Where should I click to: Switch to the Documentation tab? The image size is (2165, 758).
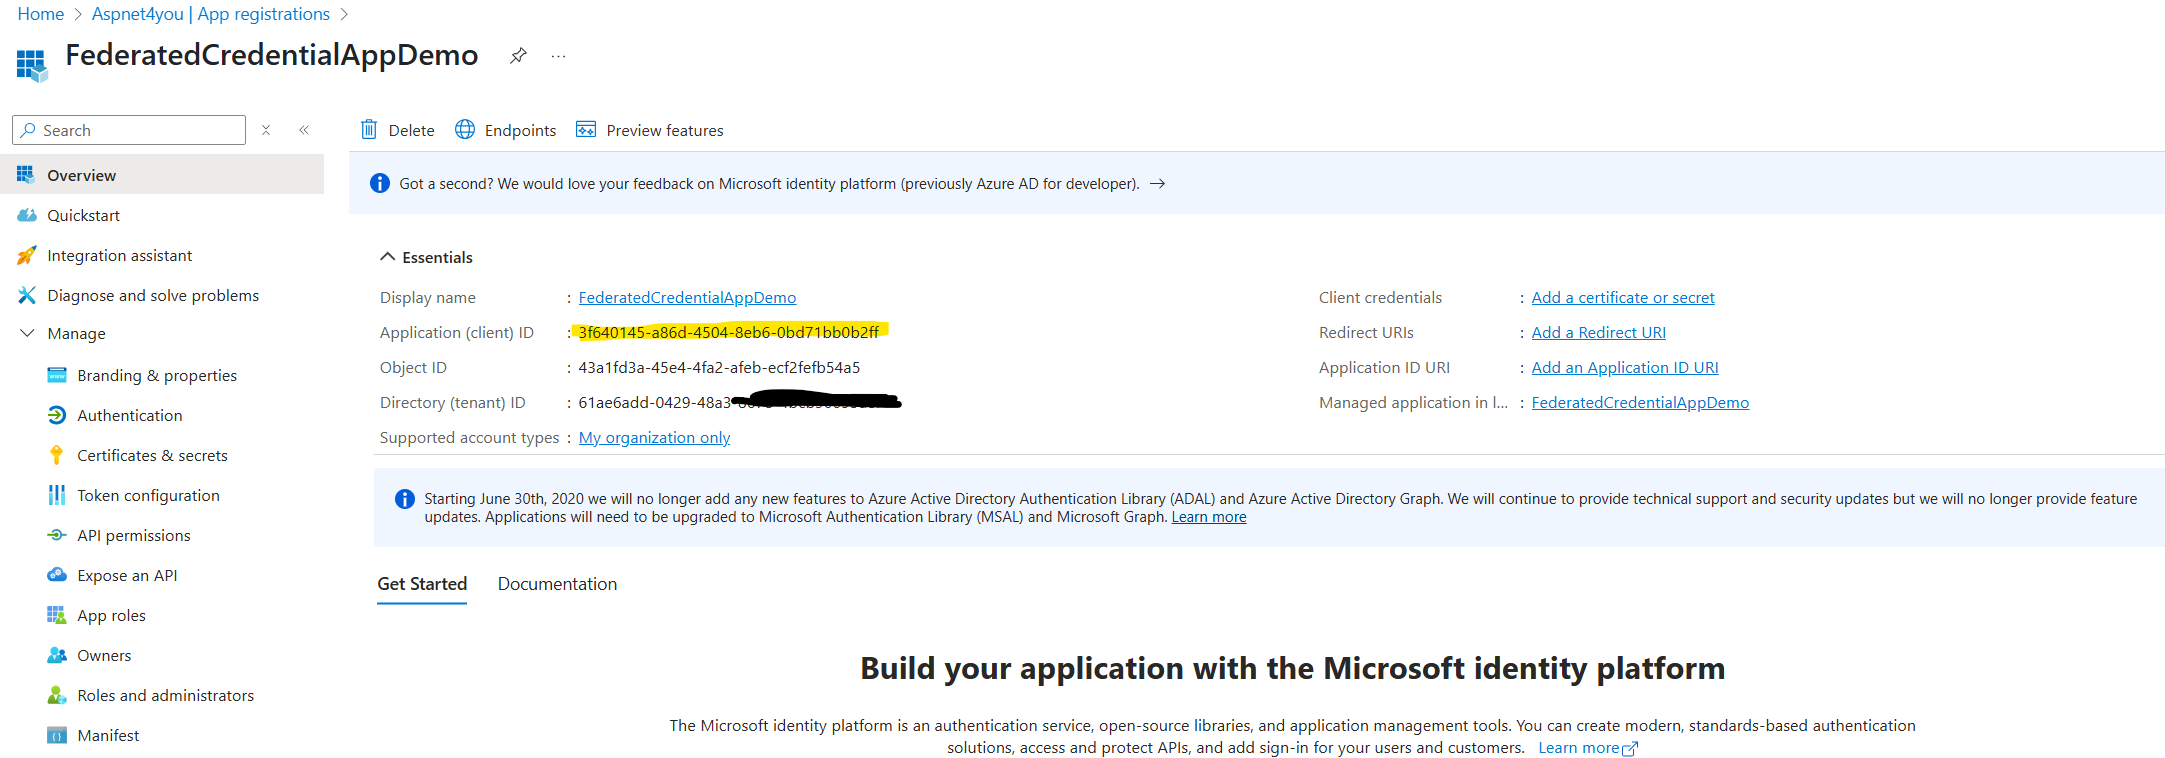[557, 584]
